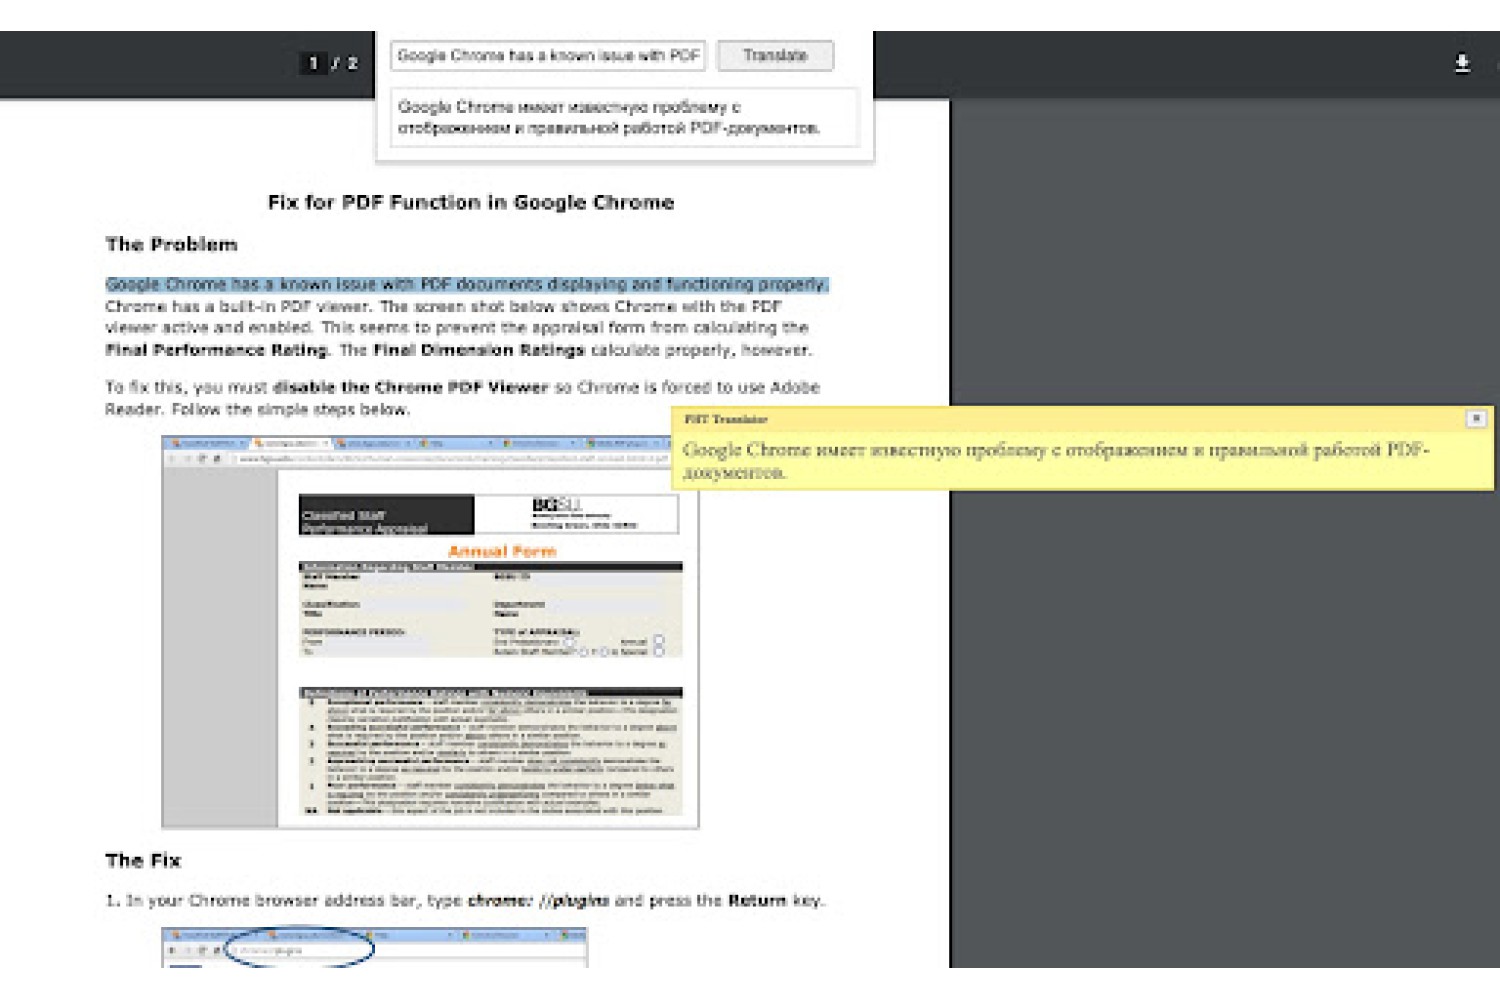This screenshot has height=1000, width=1500.
Task: Click the translated Russian text box
Action: [x=624, y=118]
